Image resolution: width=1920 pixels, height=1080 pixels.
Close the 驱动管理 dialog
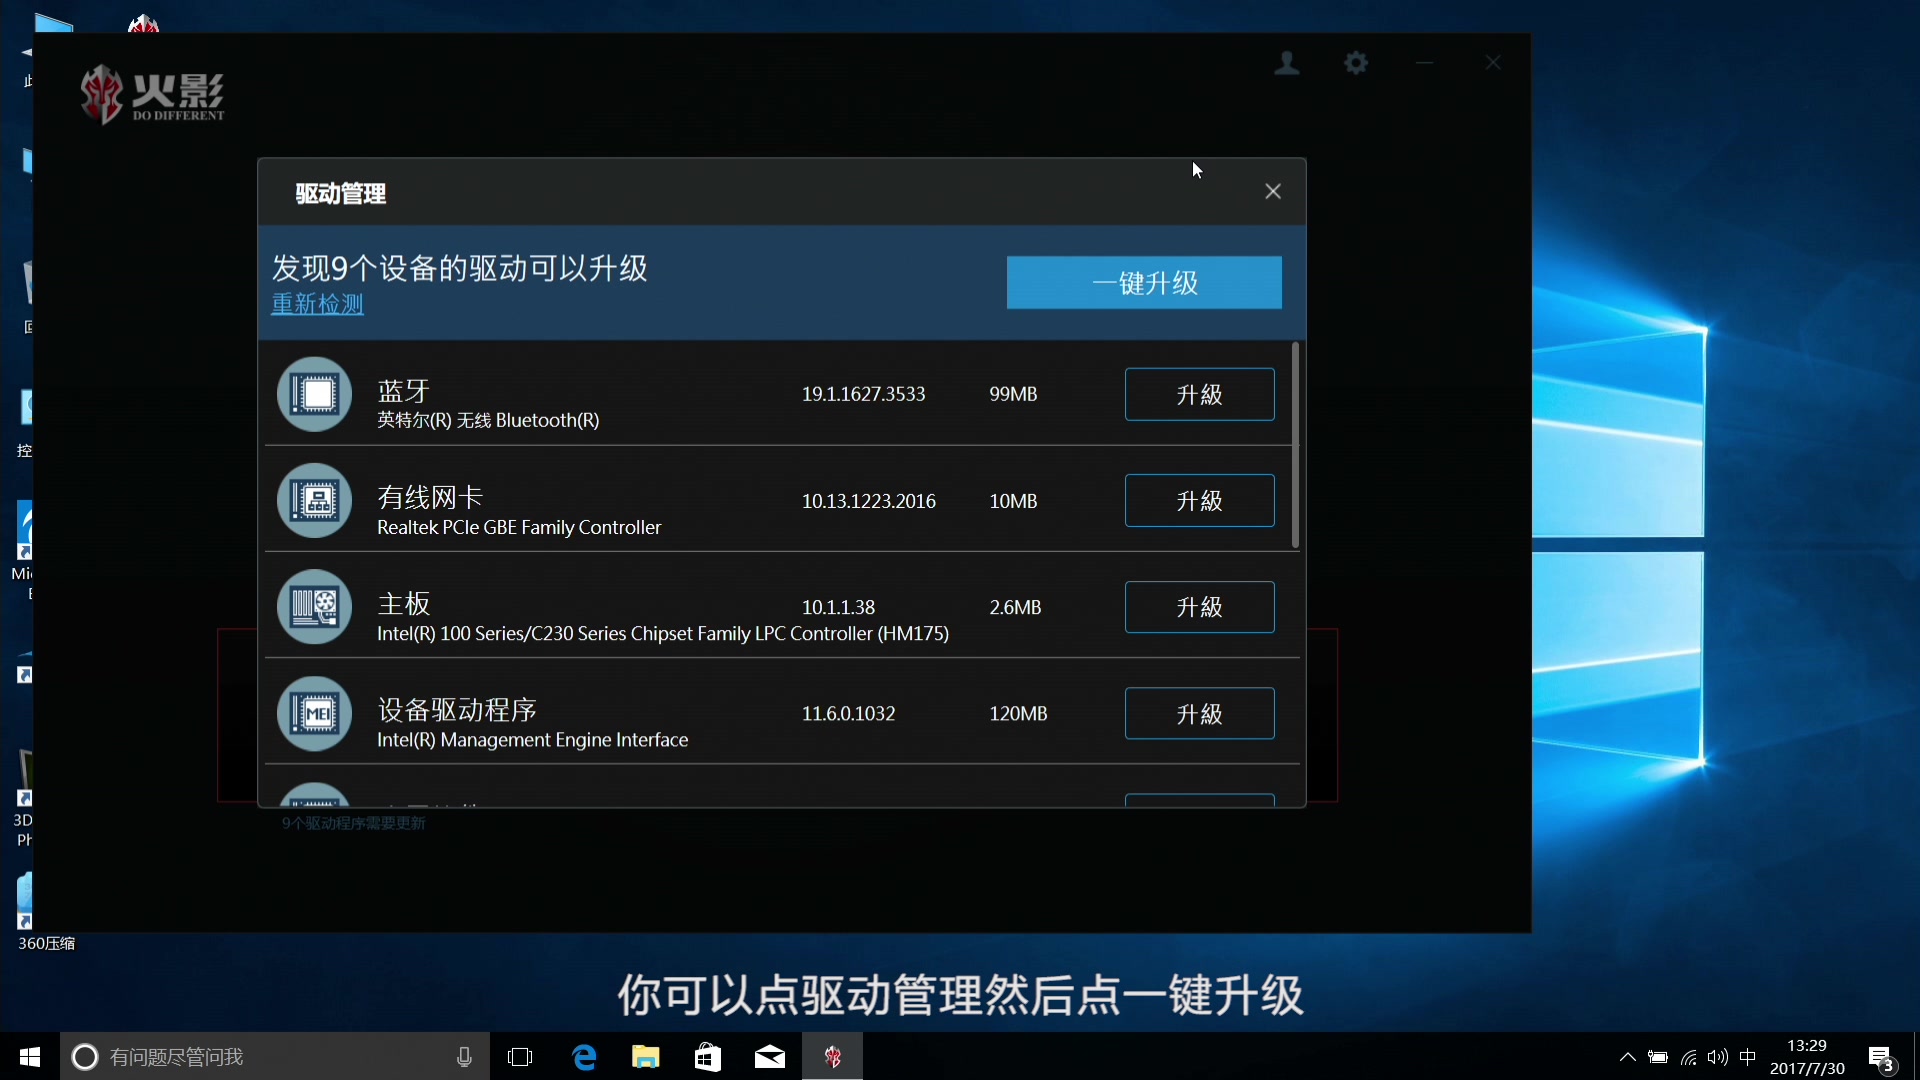pos(1273,191)
